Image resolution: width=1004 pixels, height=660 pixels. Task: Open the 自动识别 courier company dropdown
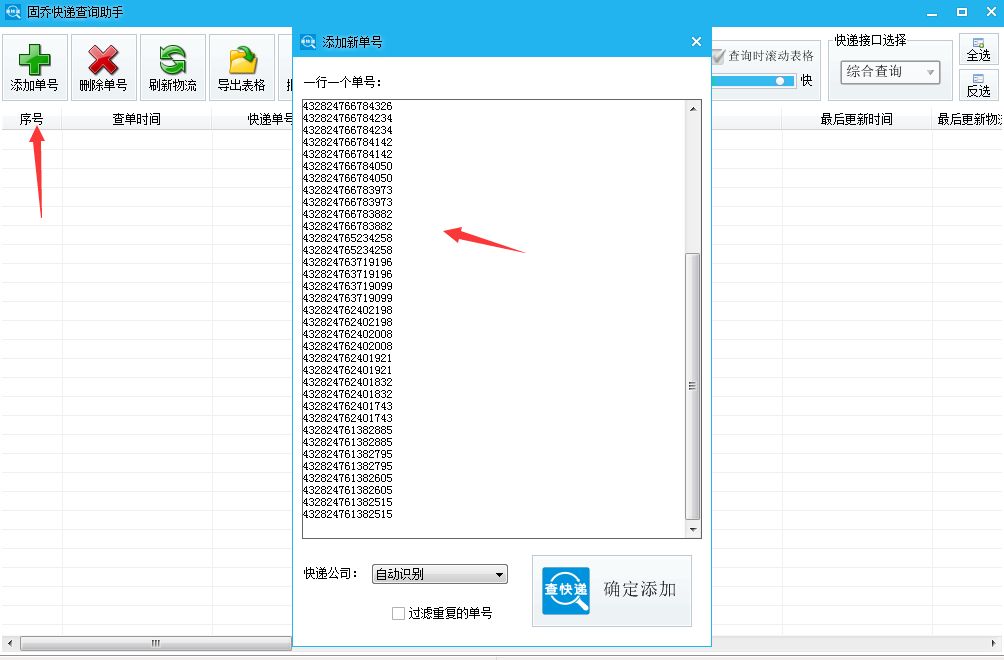[438, 573]
